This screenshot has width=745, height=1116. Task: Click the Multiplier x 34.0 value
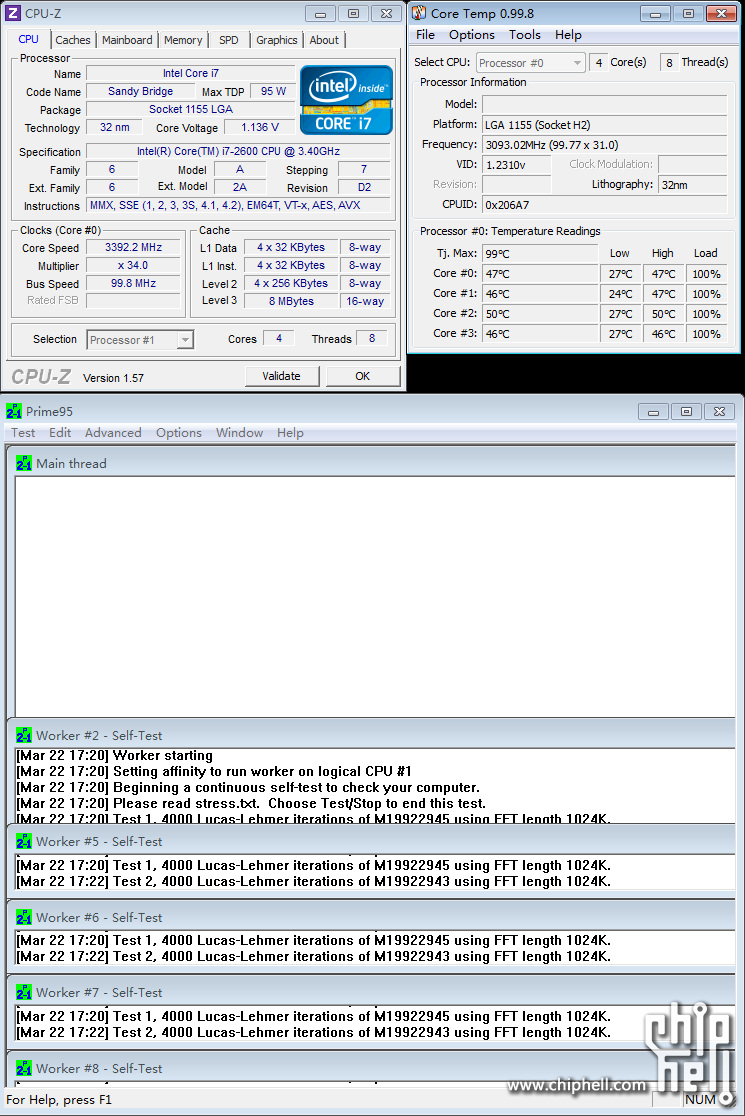coord(133,265)
